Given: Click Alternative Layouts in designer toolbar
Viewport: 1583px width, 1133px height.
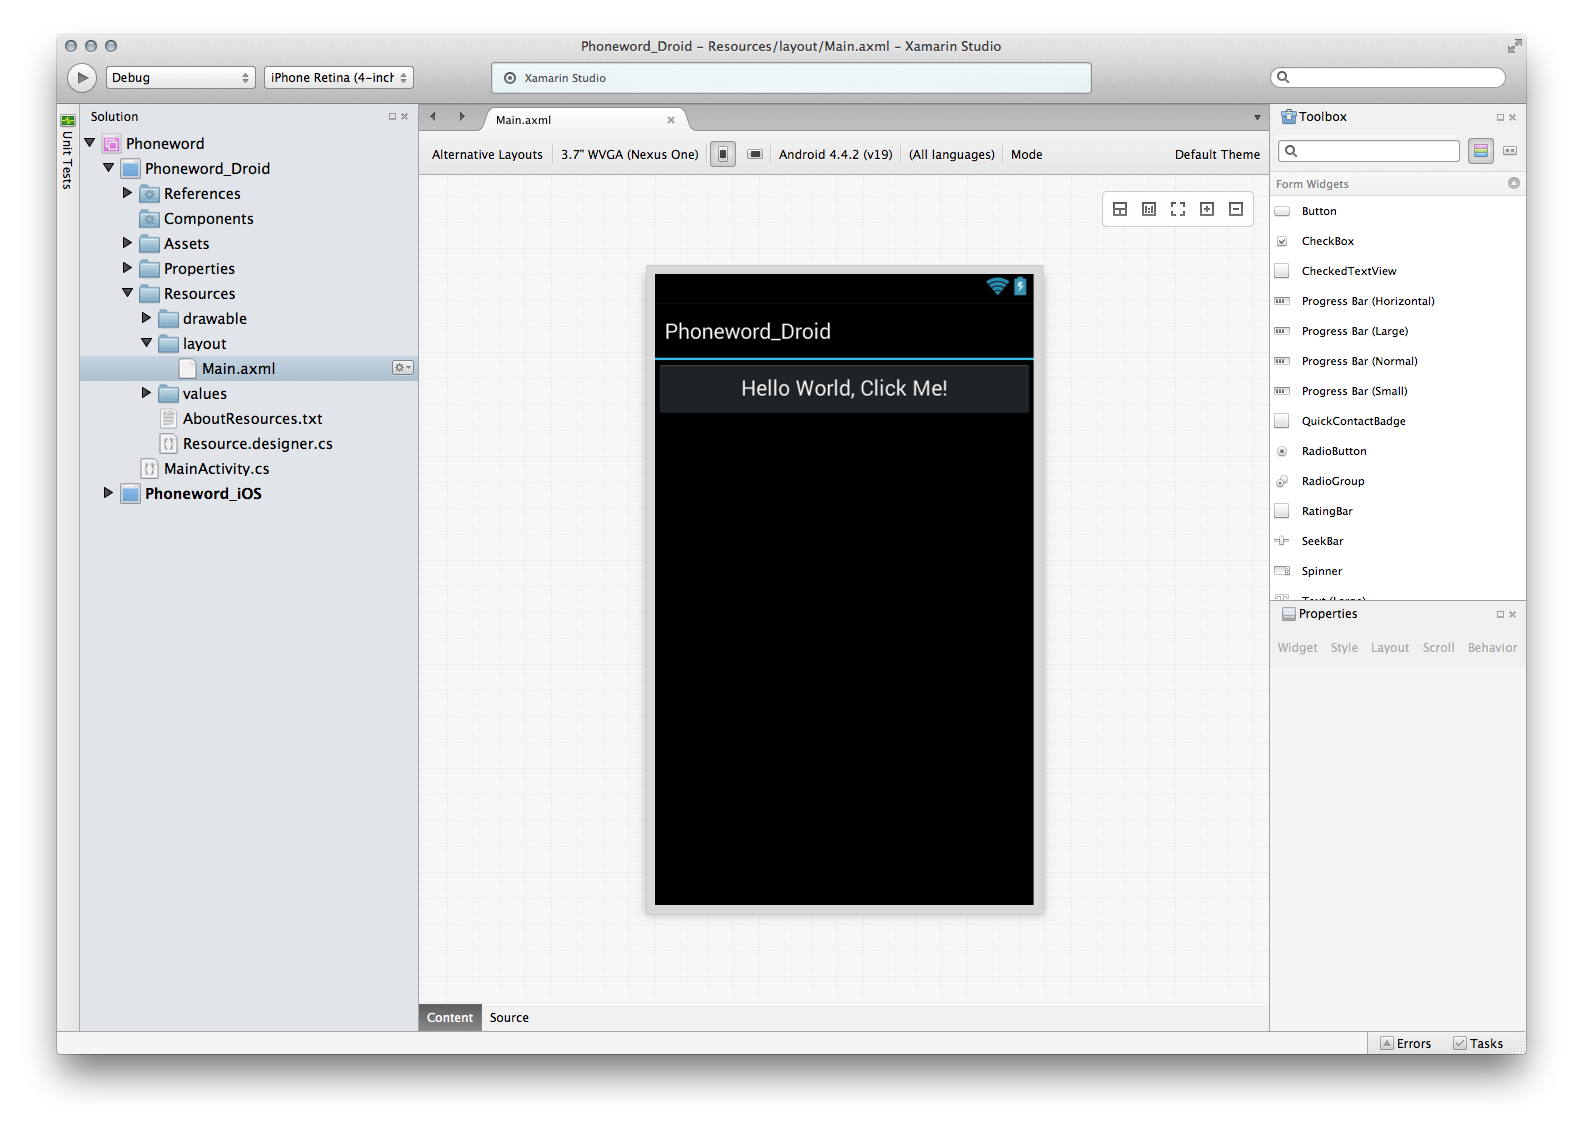Looking at the screenshot, I should pos(487,154).
